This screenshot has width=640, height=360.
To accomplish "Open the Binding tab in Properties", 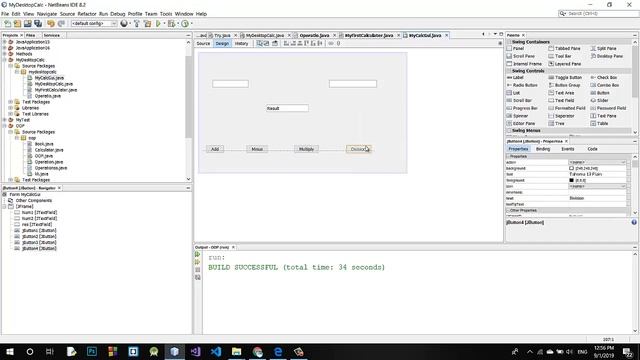I will (x=543, y=149).
